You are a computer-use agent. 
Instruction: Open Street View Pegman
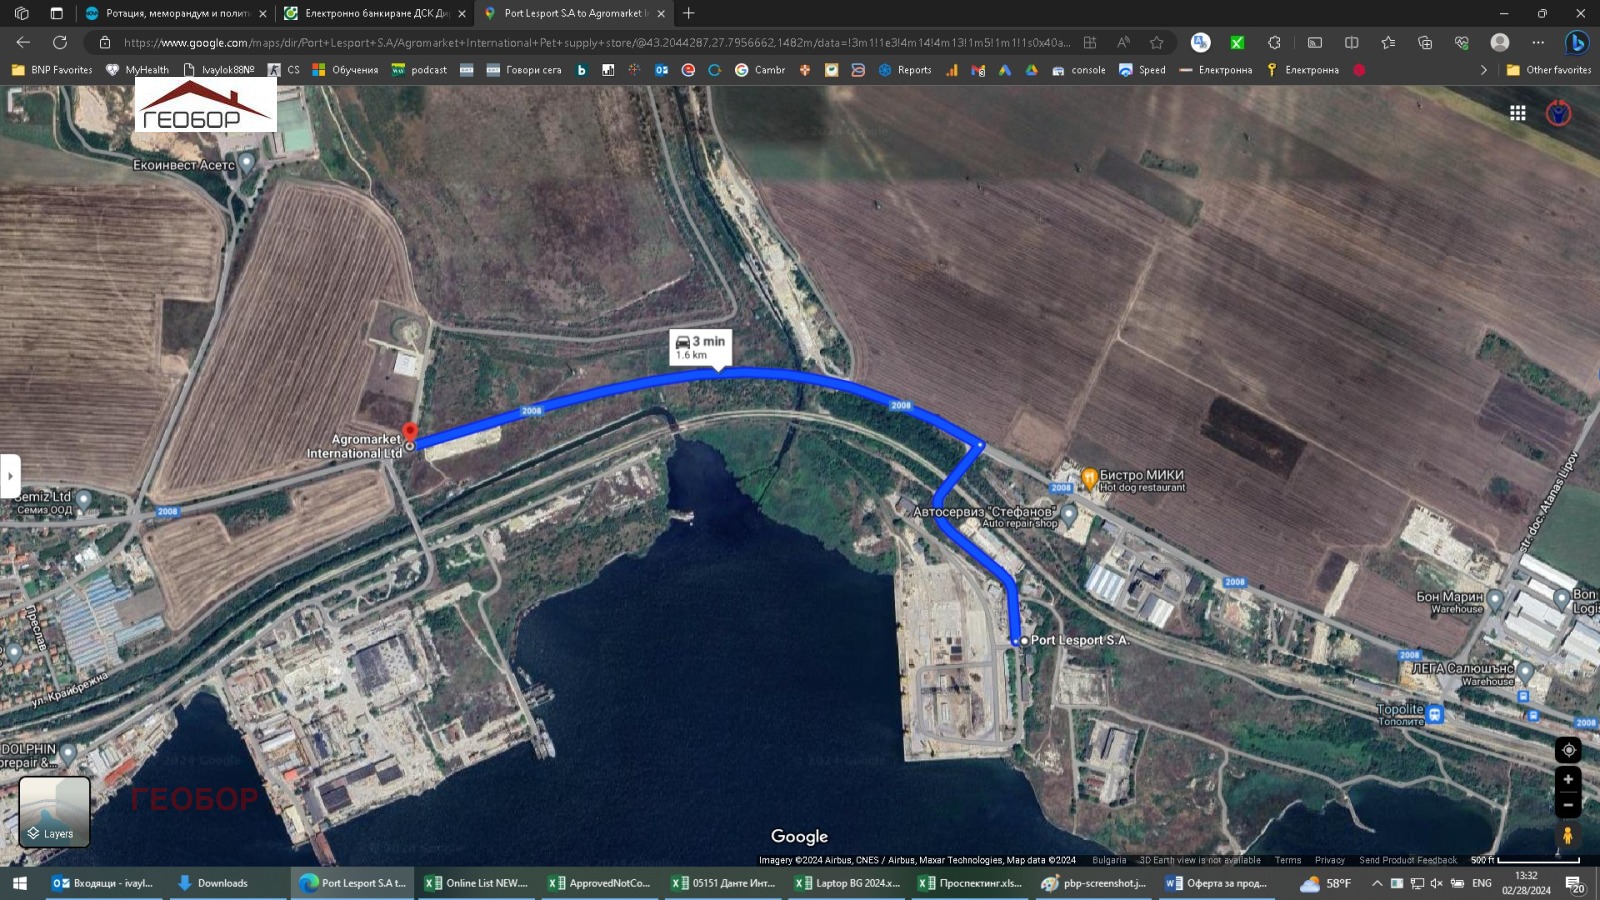[1568, 835]
